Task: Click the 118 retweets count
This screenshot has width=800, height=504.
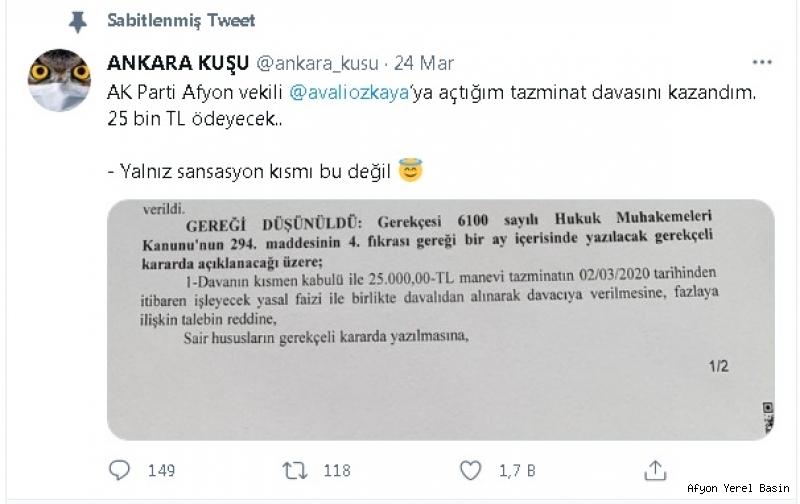Action: tap(337, 470)
